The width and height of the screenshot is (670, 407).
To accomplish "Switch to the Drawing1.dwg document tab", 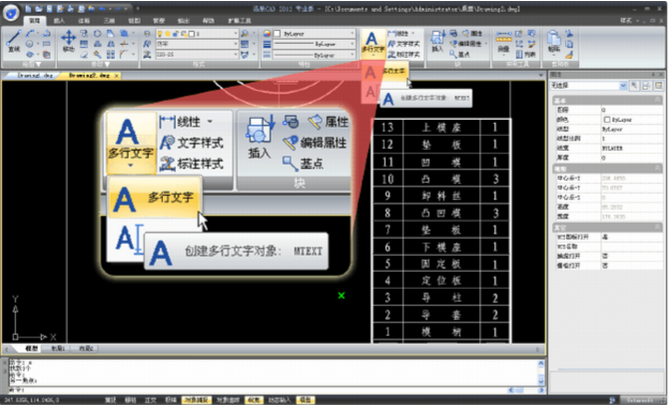I will [x=35, y=75].
